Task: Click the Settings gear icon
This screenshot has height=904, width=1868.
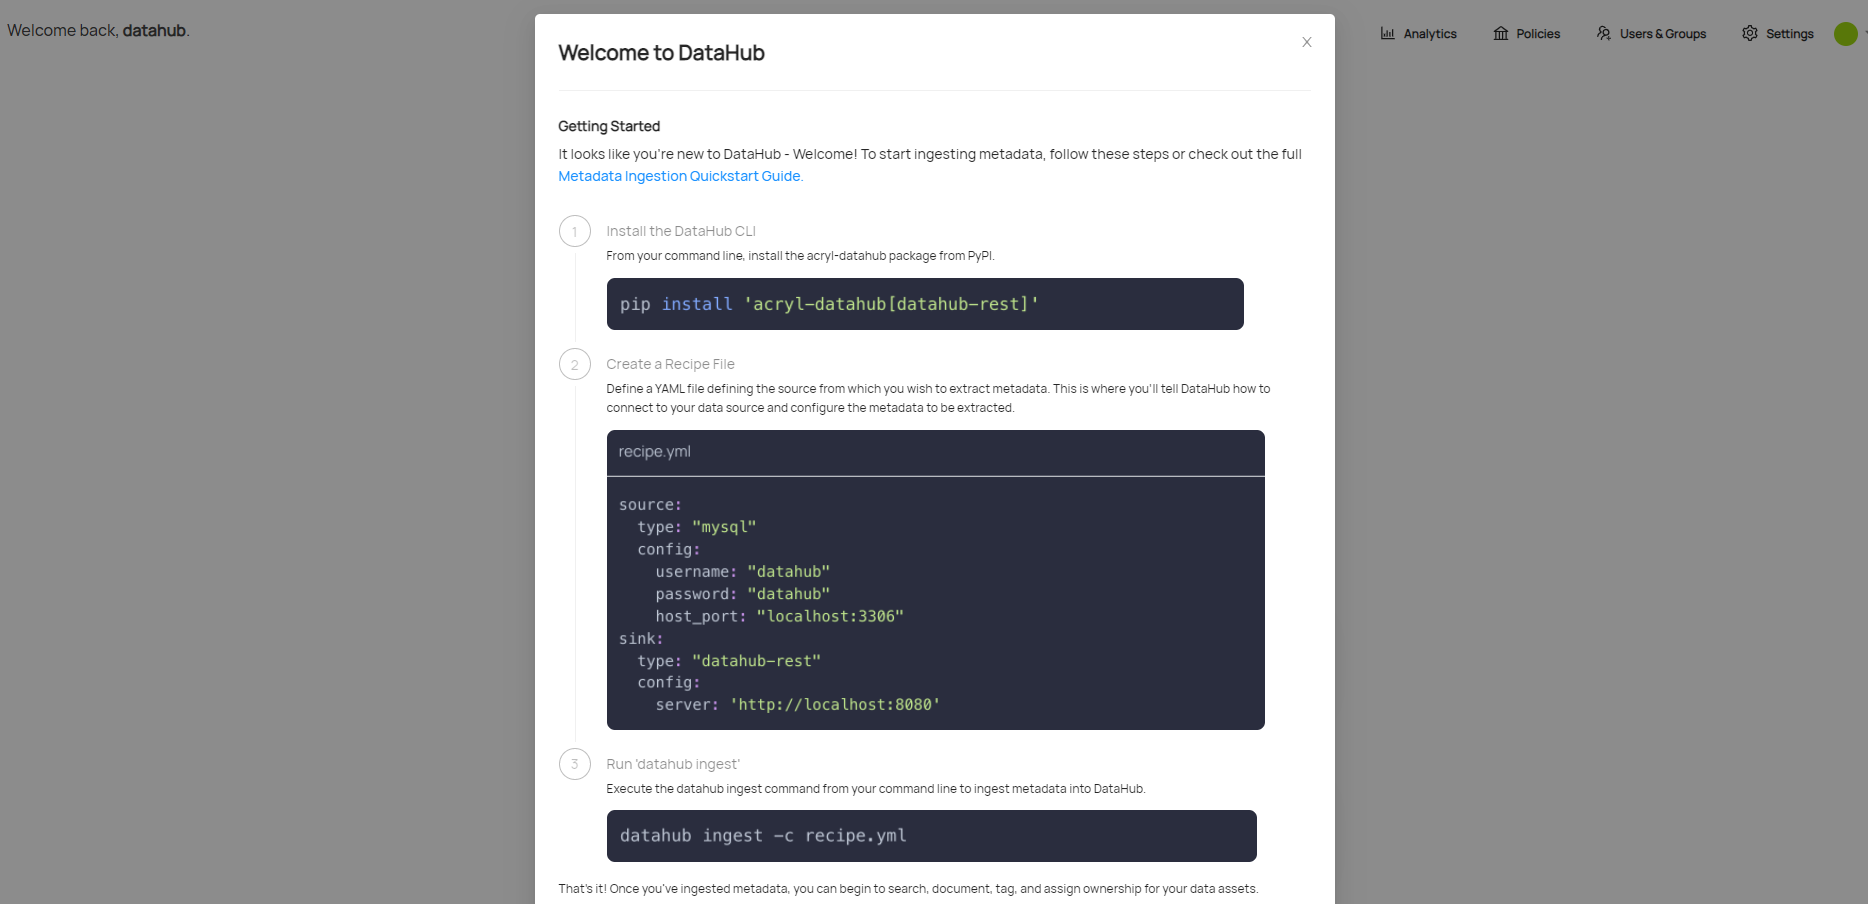Action: [1750, 33]
